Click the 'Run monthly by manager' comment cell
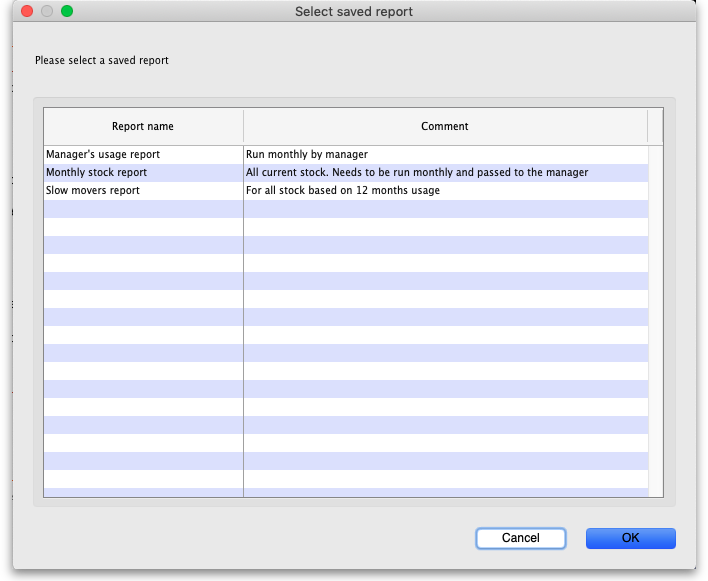The width and height of the screenshot is (708, 581). (307, 155)
